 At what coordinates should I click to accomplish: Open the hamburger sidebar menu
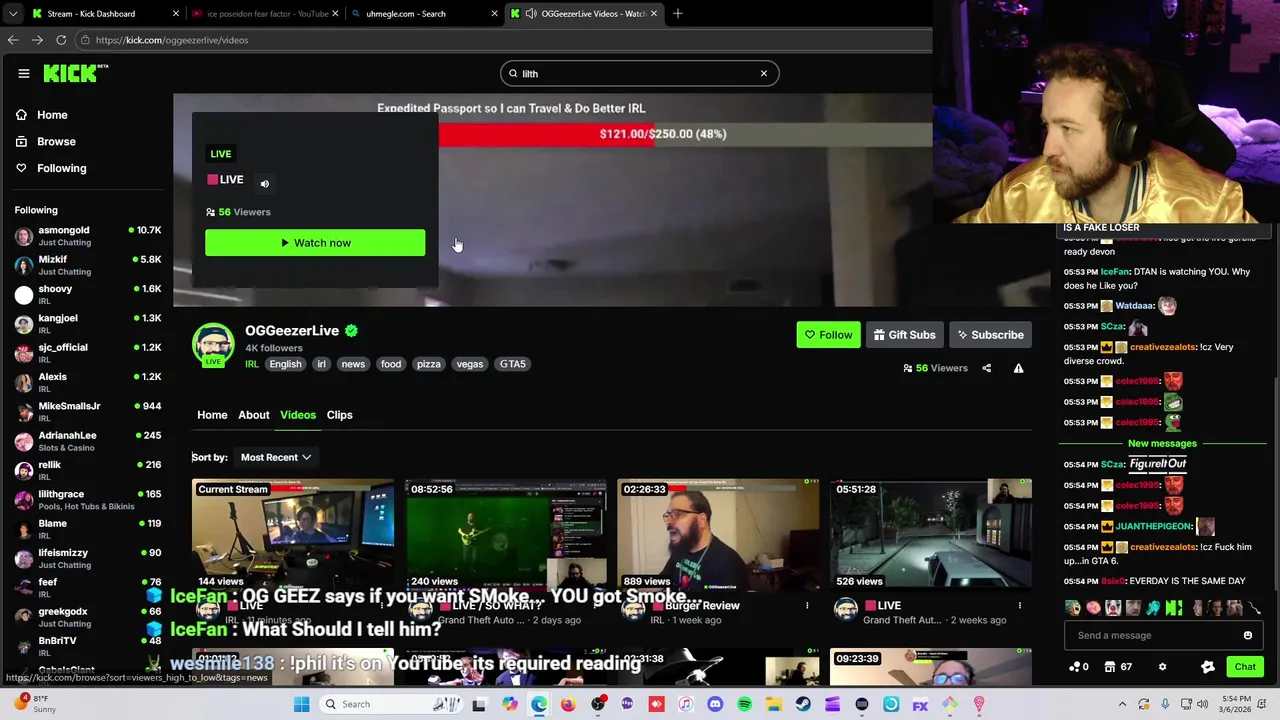24,73
